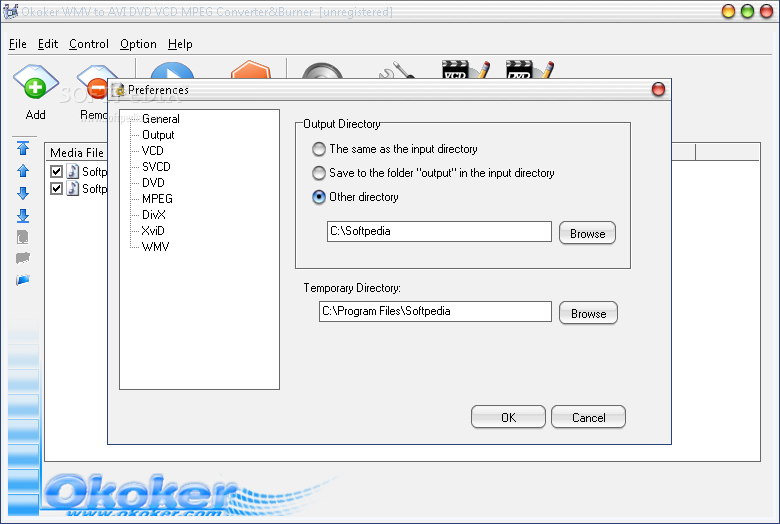780x524 pixels.
Task: Select DivX in preferences tree
Action: [154, 214]
